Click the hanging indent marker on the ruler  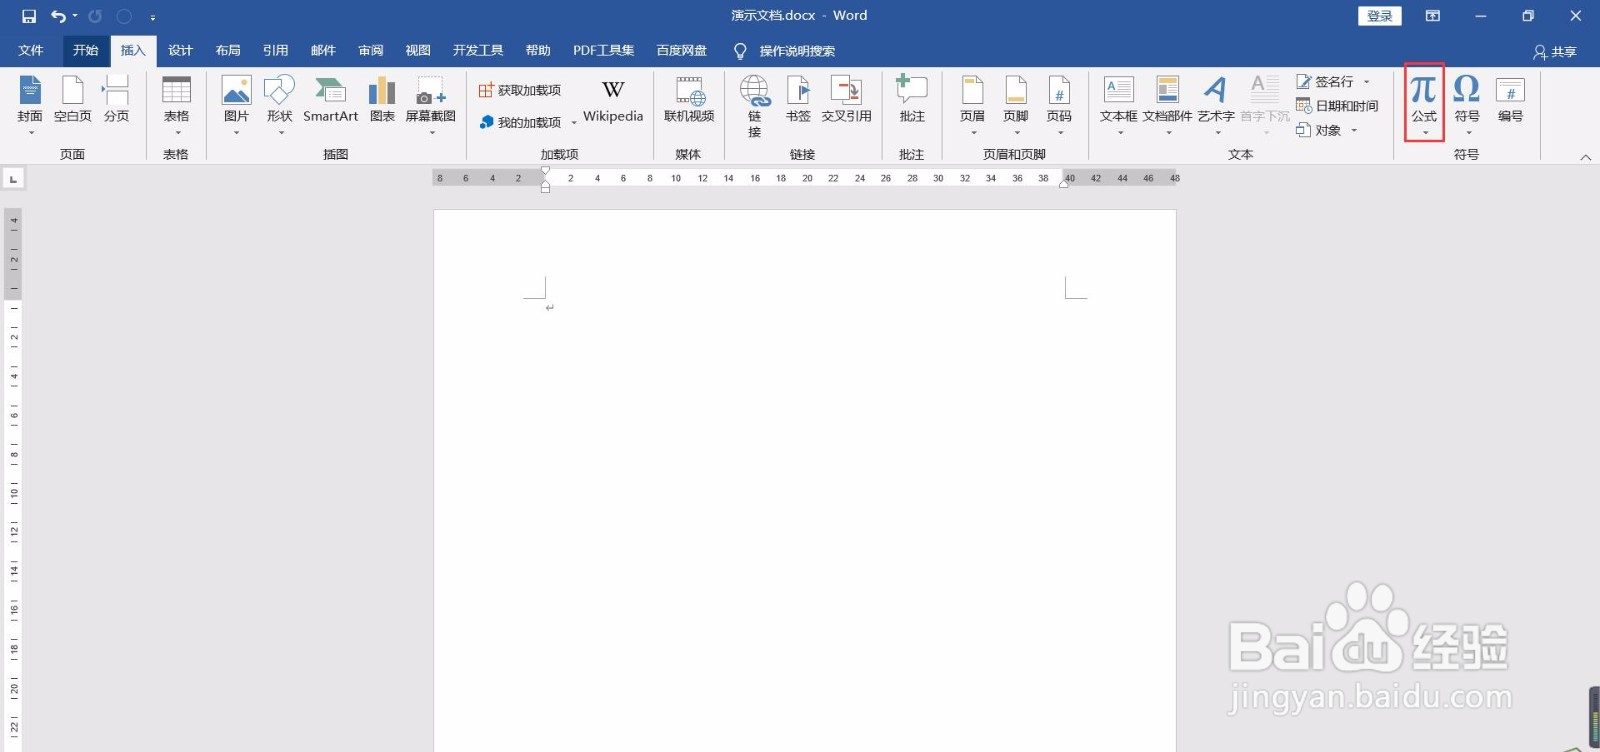point(545,182)
